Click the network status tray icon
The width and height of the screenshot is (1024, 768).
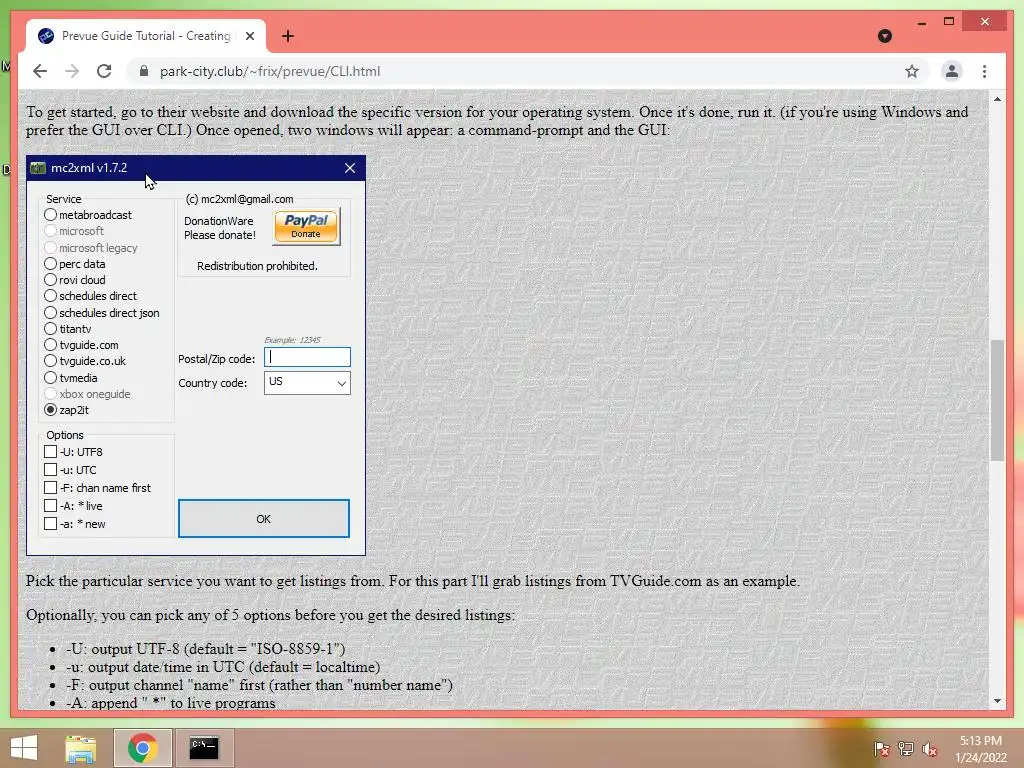point(905,750)
